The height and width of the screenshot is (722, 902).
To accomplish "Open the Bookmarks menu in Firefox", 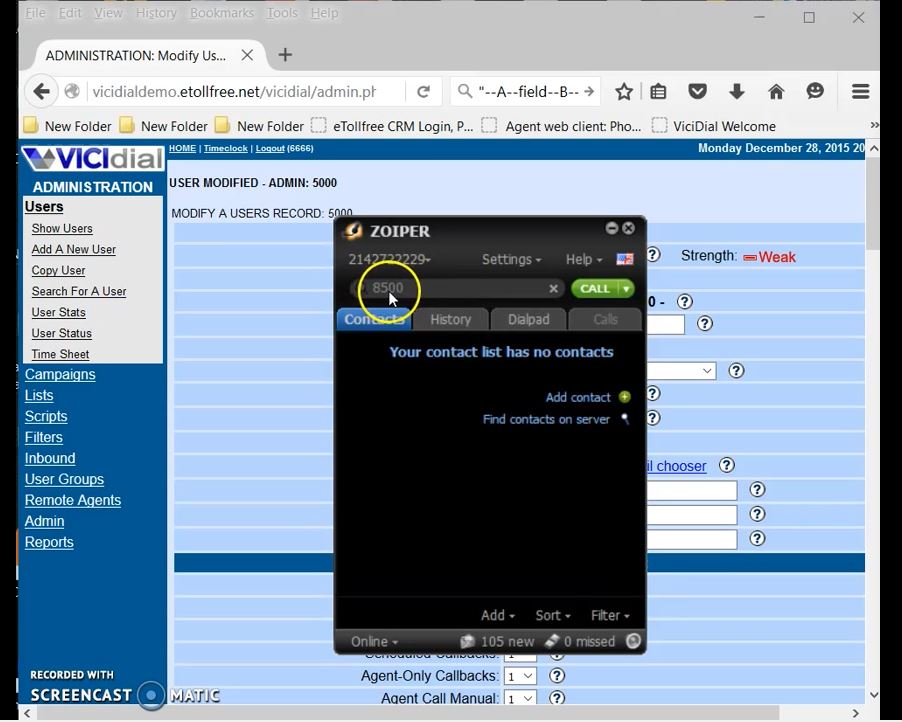I will (221, 13).
